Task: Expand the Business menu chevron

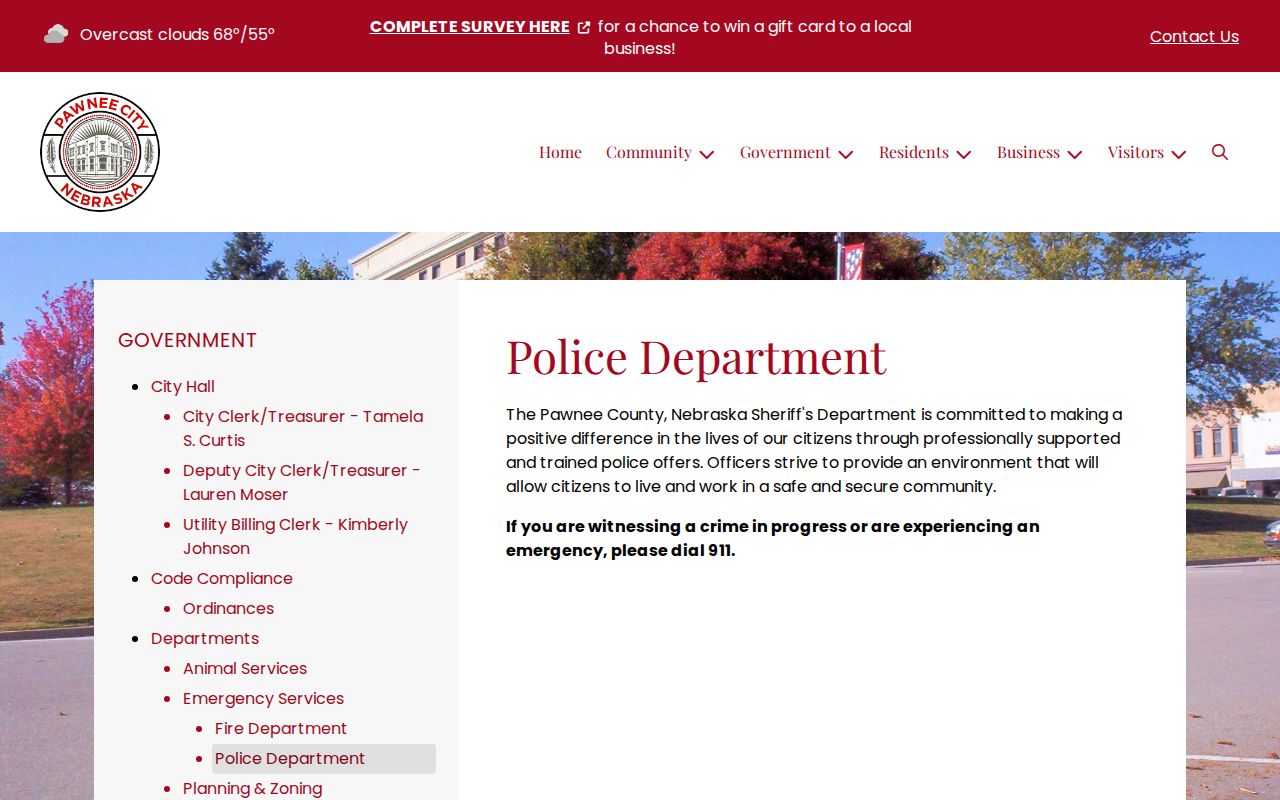Action: coord(1075,154)
